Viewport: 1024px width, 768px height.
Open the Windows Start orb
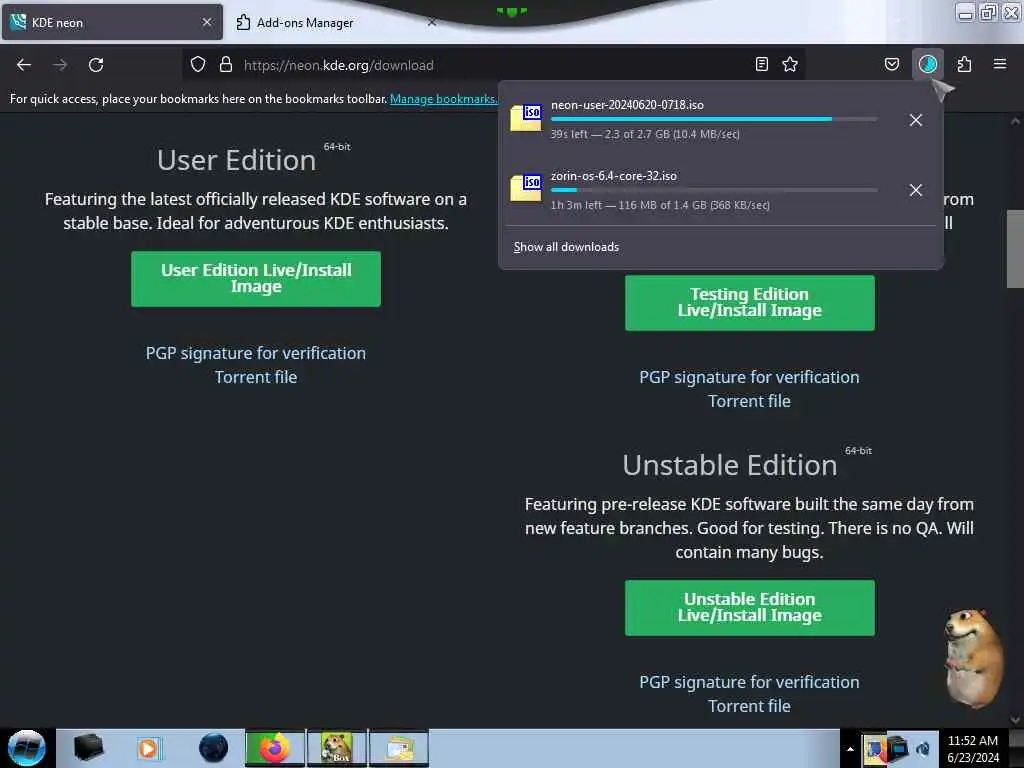point(27,748)
